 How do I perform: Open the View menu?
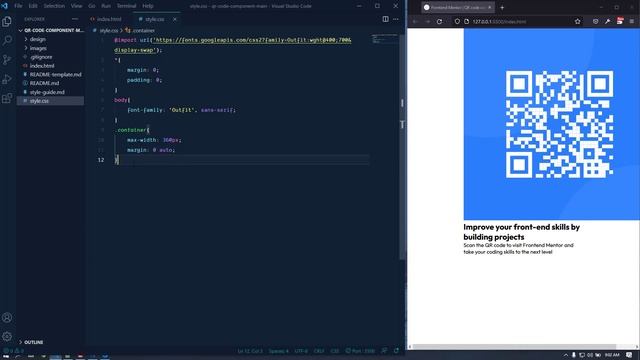click(x=76, y=6)
